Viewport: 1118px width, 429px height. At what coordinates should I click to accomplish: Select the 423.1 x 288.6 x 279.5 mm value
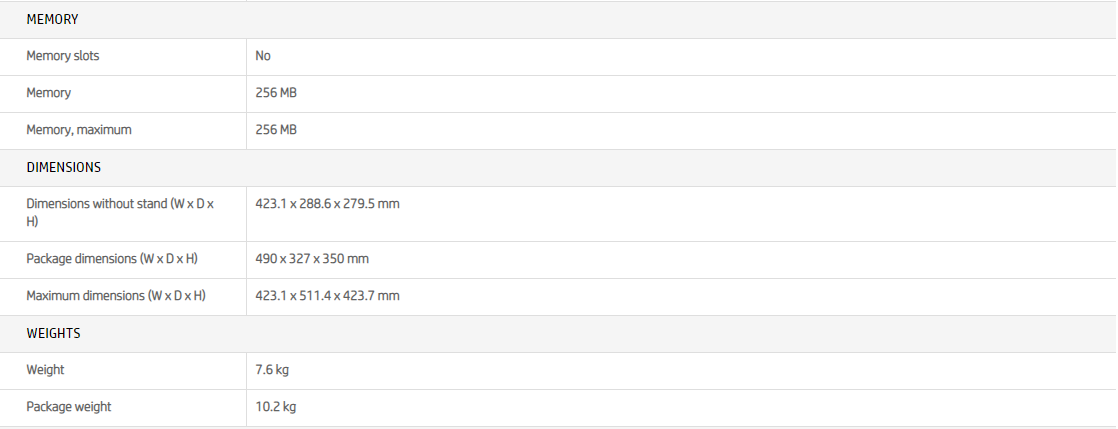[x=327, y=204]
